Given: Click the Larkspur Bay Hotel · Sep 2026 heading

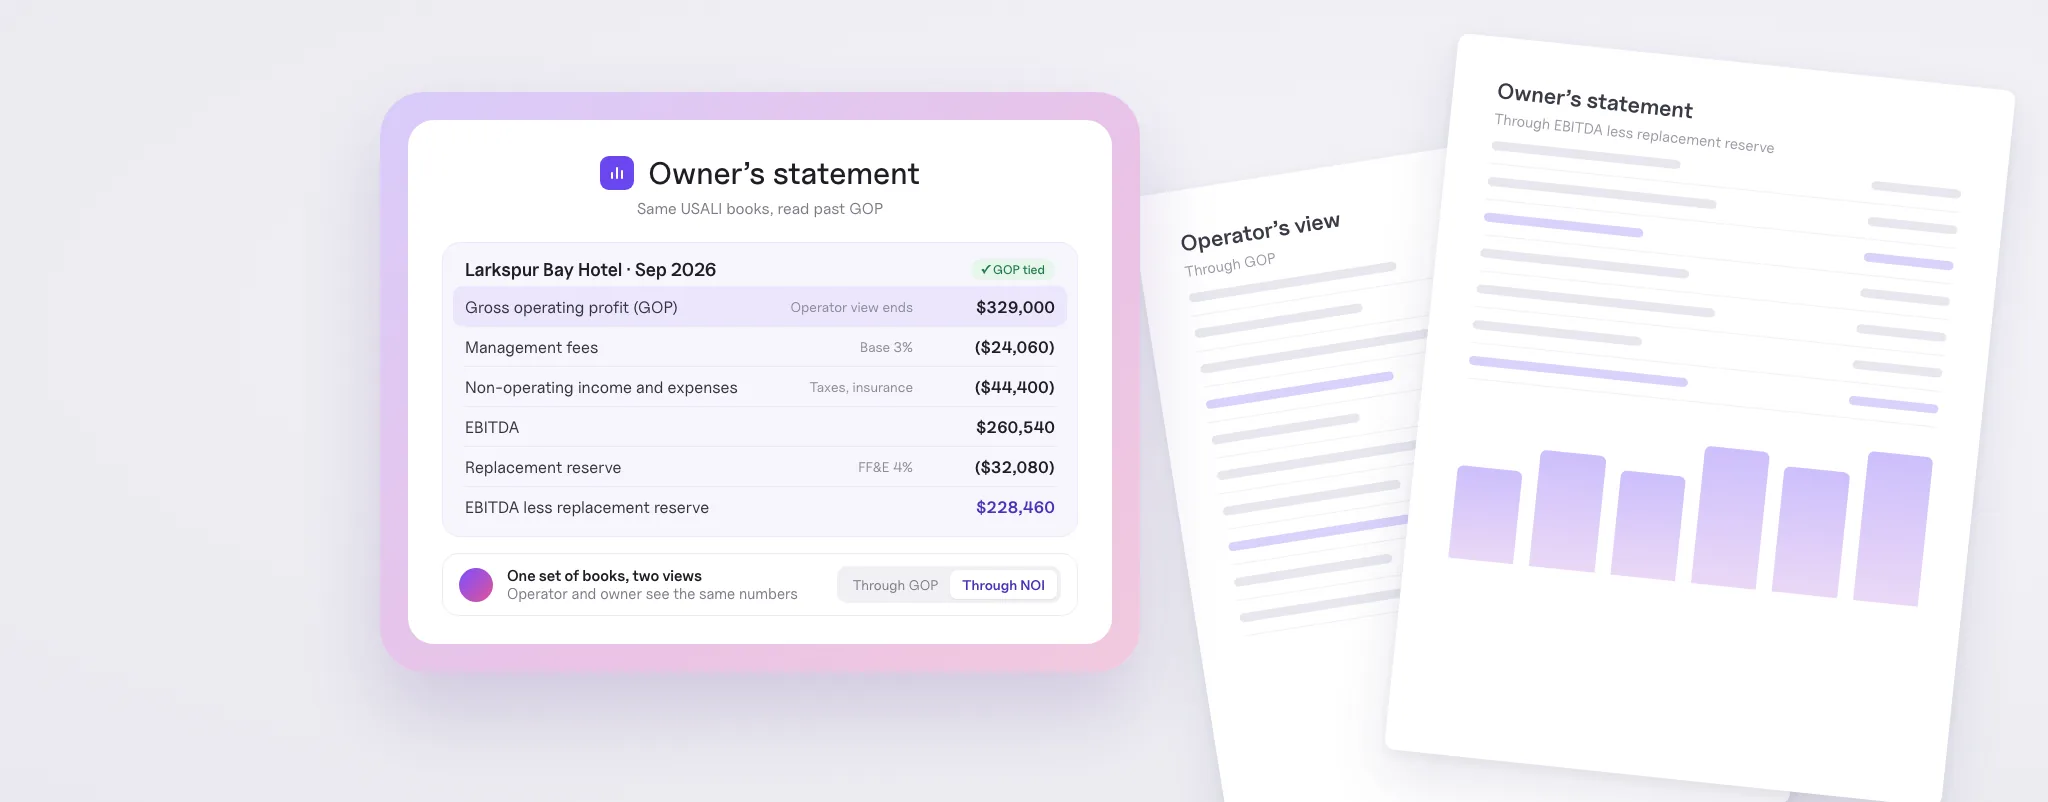Looking at the screenshot, I should click(x=590, y=270).
